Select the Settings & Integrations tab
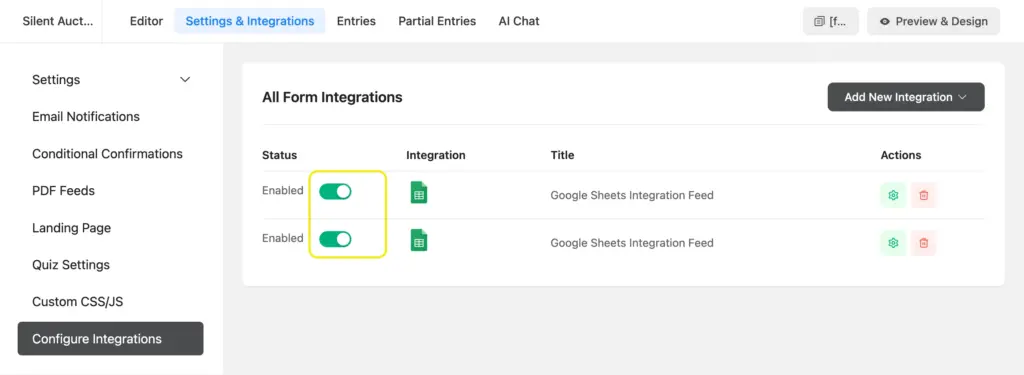Viewport: 1024px width, 375px height. tap(249, 21)
